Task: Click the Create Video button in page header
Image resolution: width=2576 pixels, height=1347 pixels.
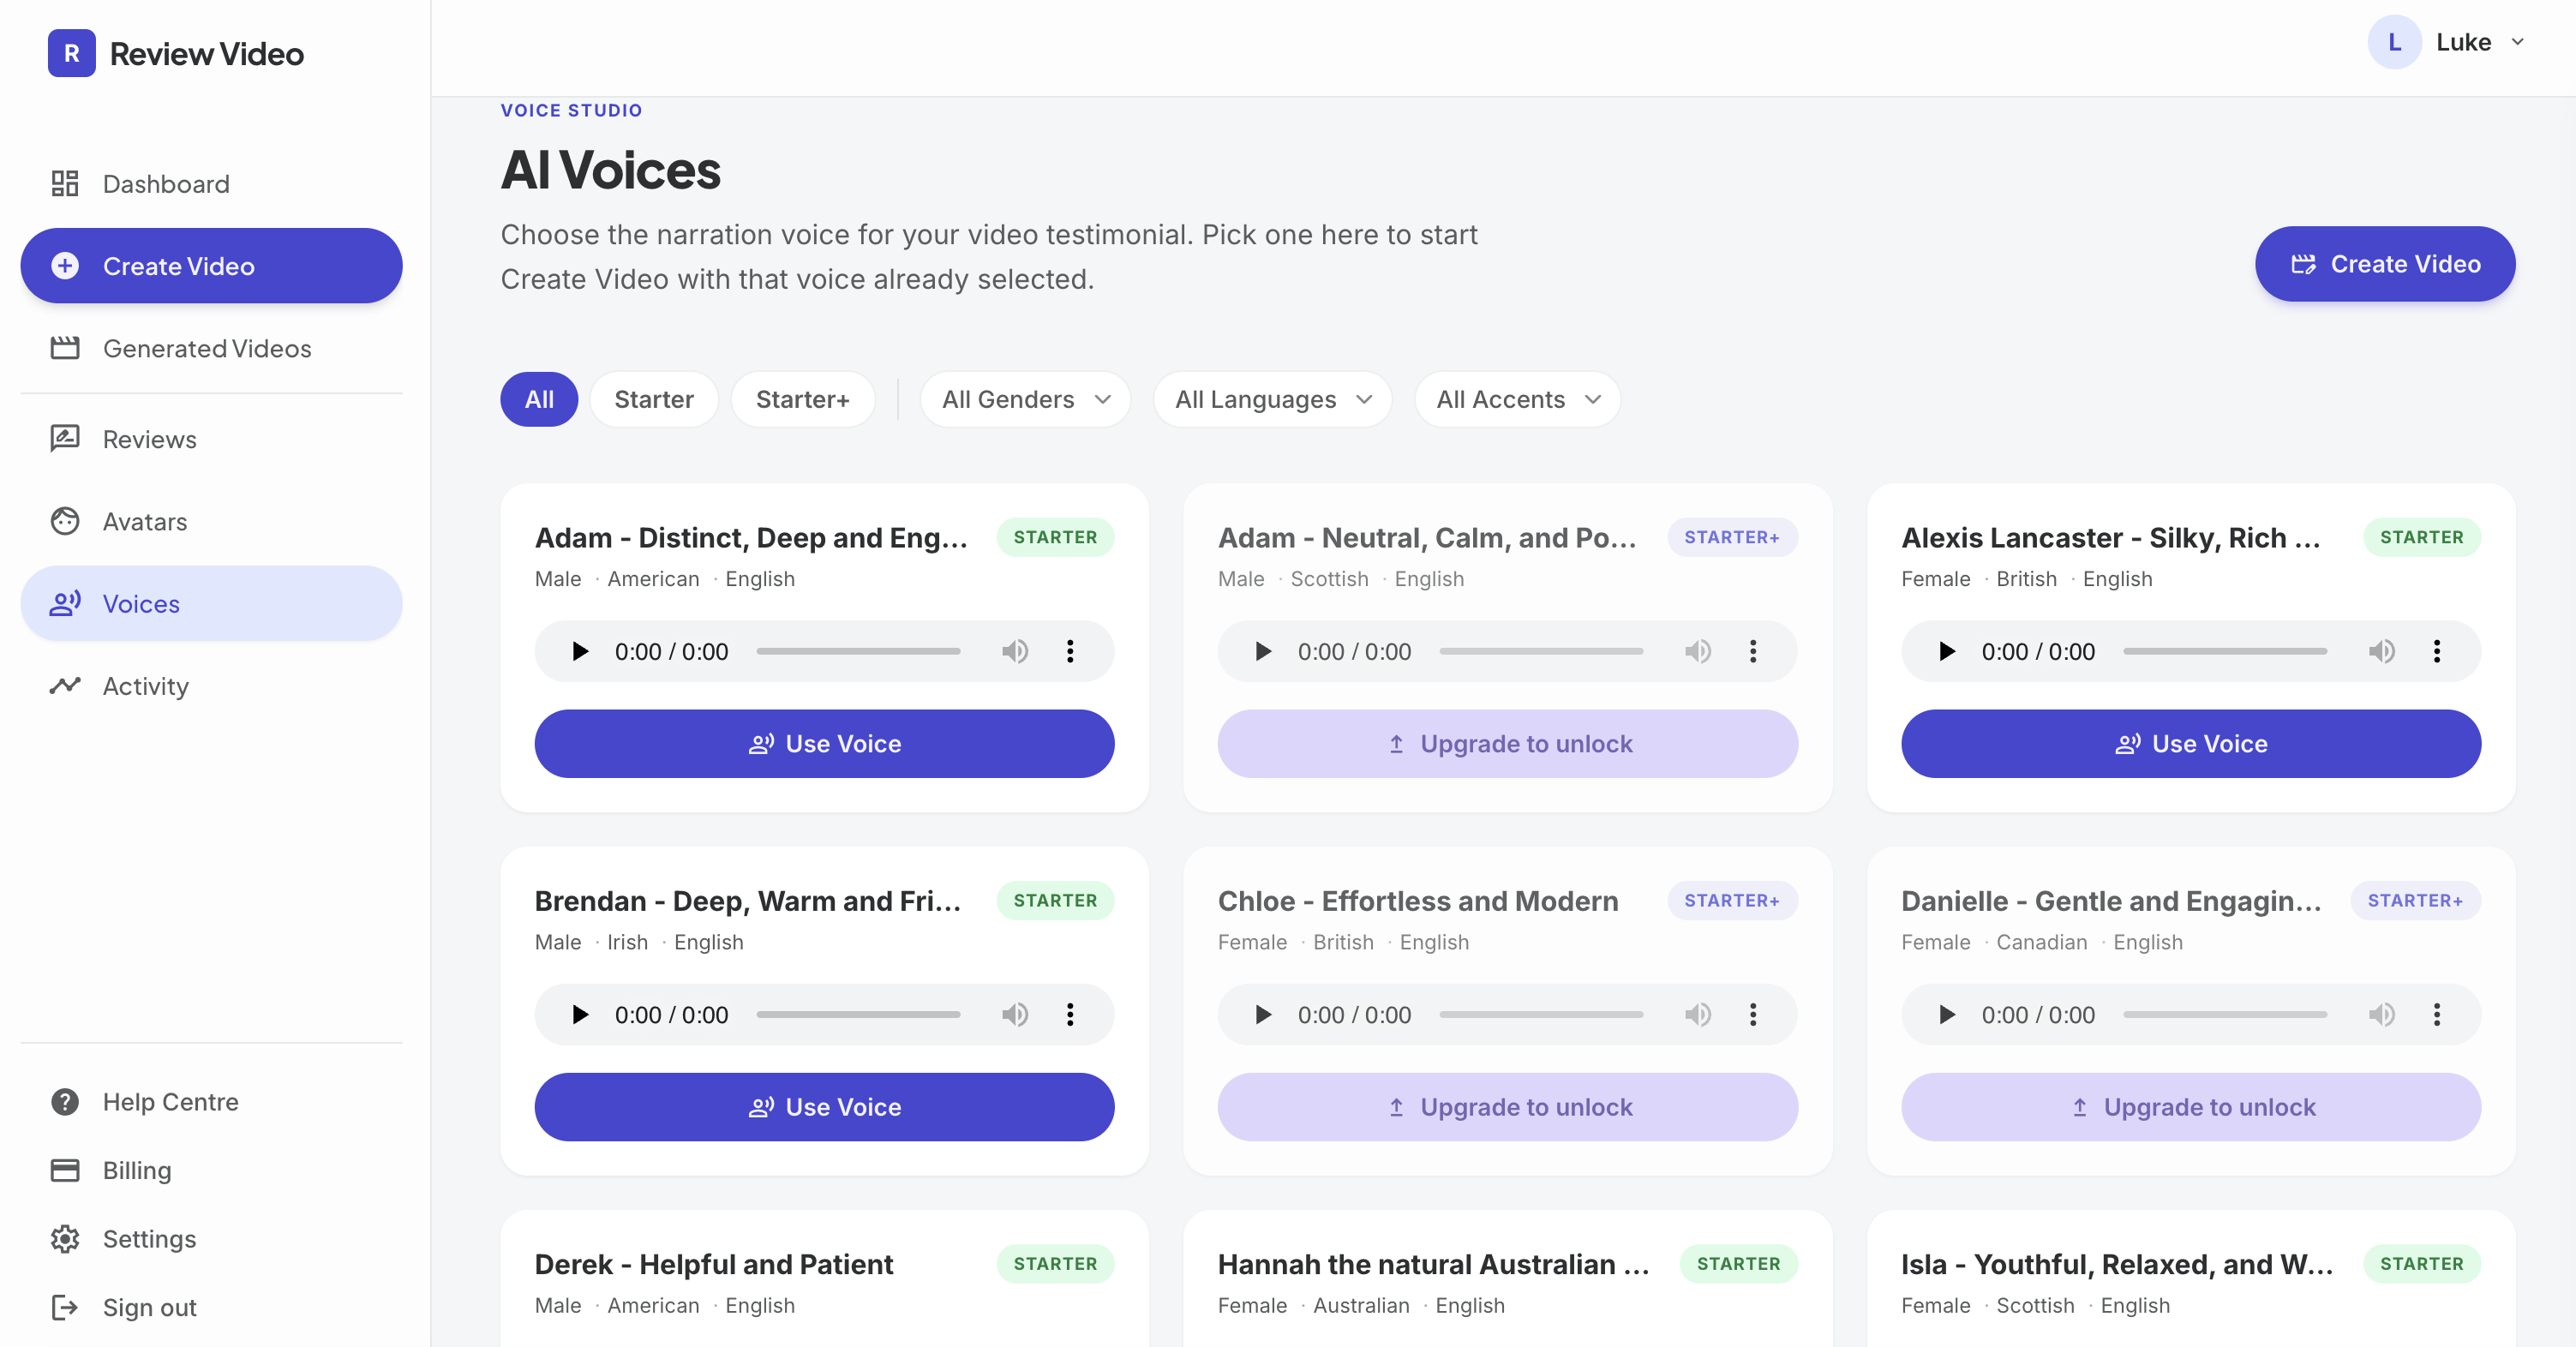Action: pos(2385,264)
